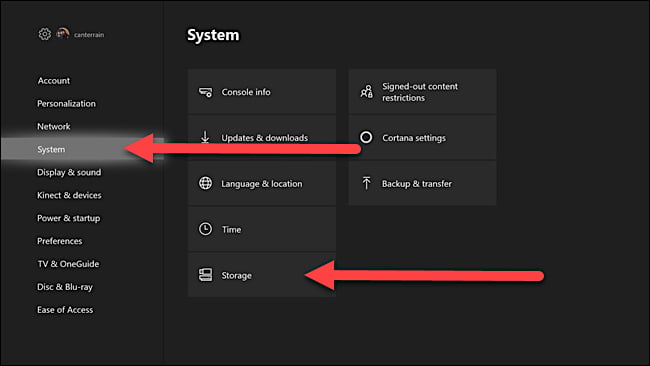Open the Account settings category
Screen dimensions: 650x366
click(x=54, y=80)
